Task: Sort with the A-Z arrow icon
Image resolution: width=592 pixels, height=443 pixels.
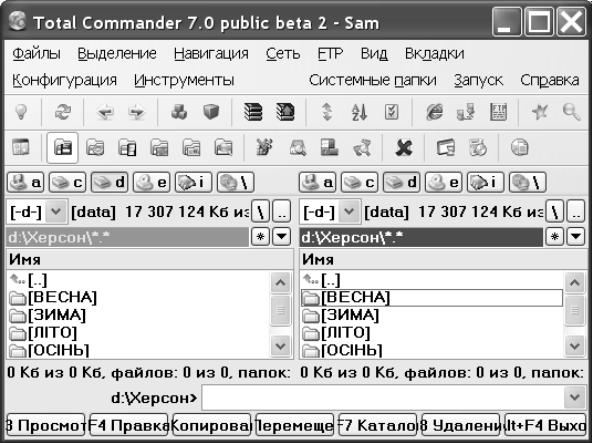Action: tap(359, 112)
